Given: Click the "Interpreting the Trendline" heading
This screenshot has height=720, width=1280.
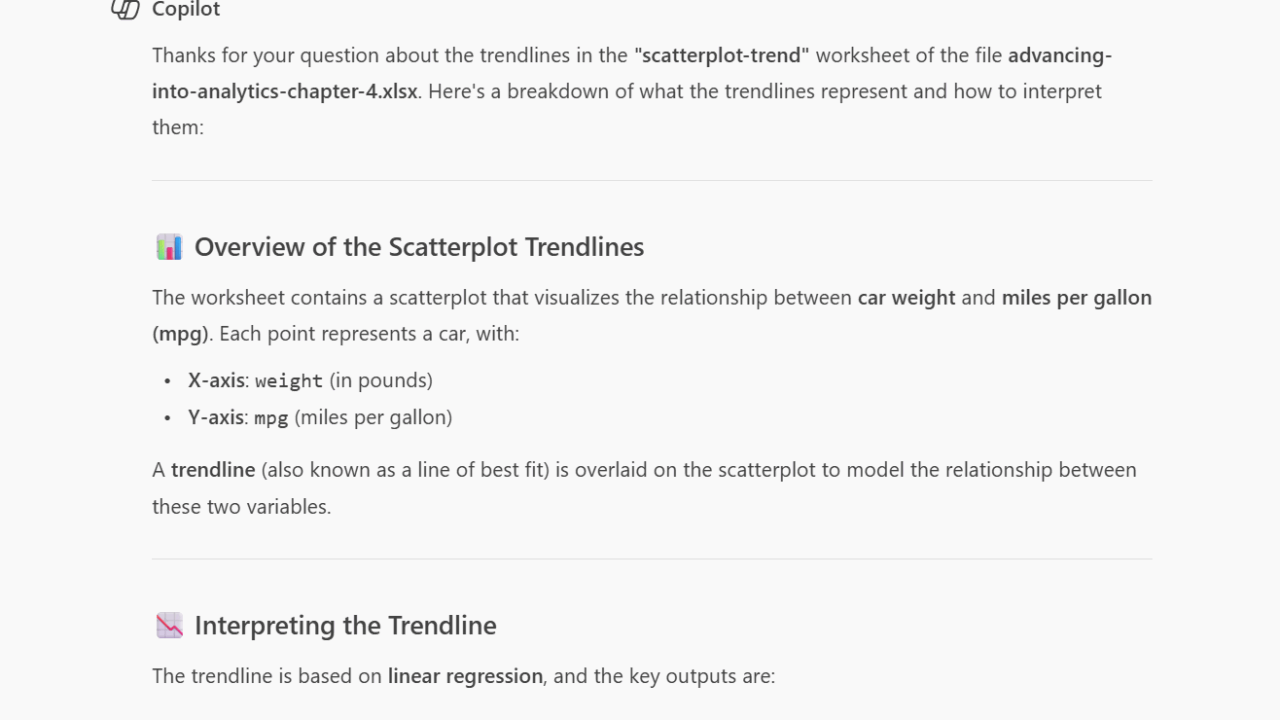Looking at the screenshot, I should [345, 626].
